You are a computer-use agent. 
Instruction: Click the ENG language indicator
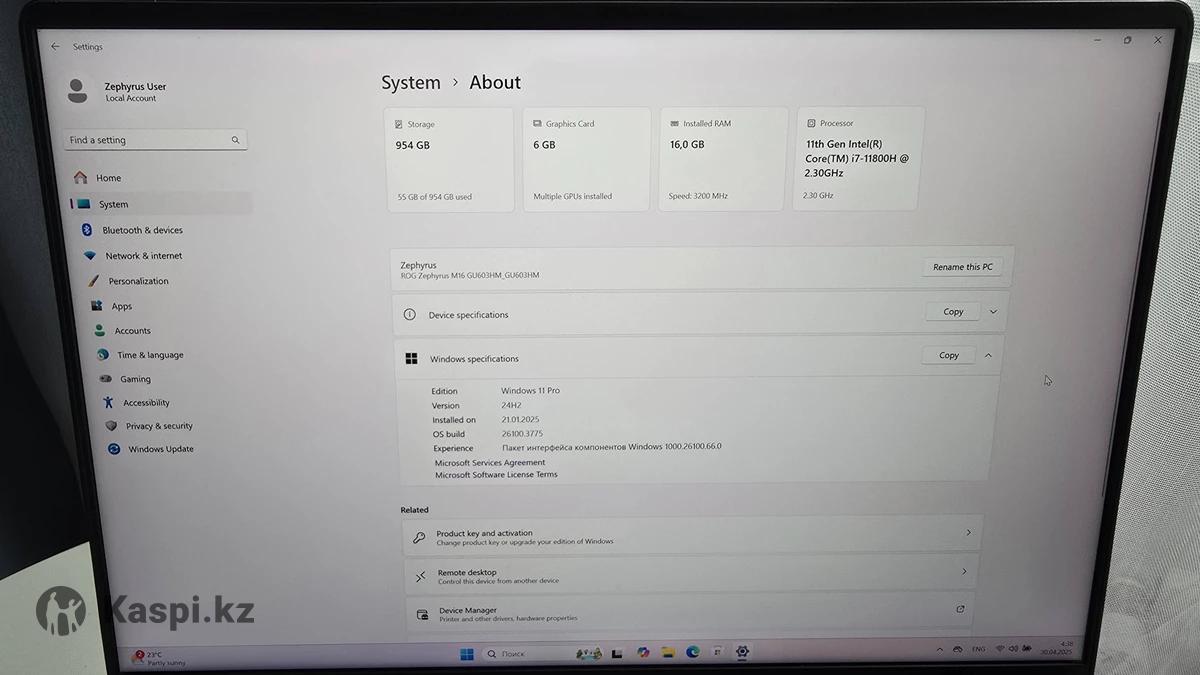(x=978, y=650)
